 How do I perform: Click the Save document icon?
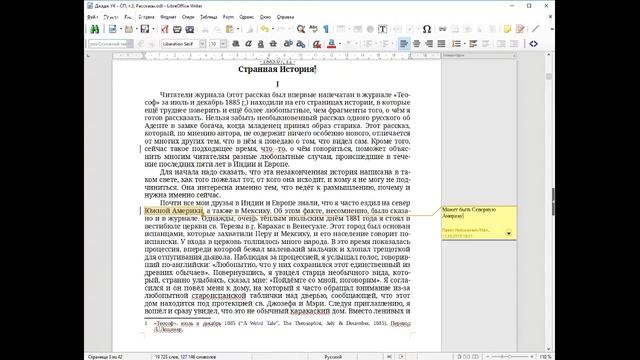(145, 29)
